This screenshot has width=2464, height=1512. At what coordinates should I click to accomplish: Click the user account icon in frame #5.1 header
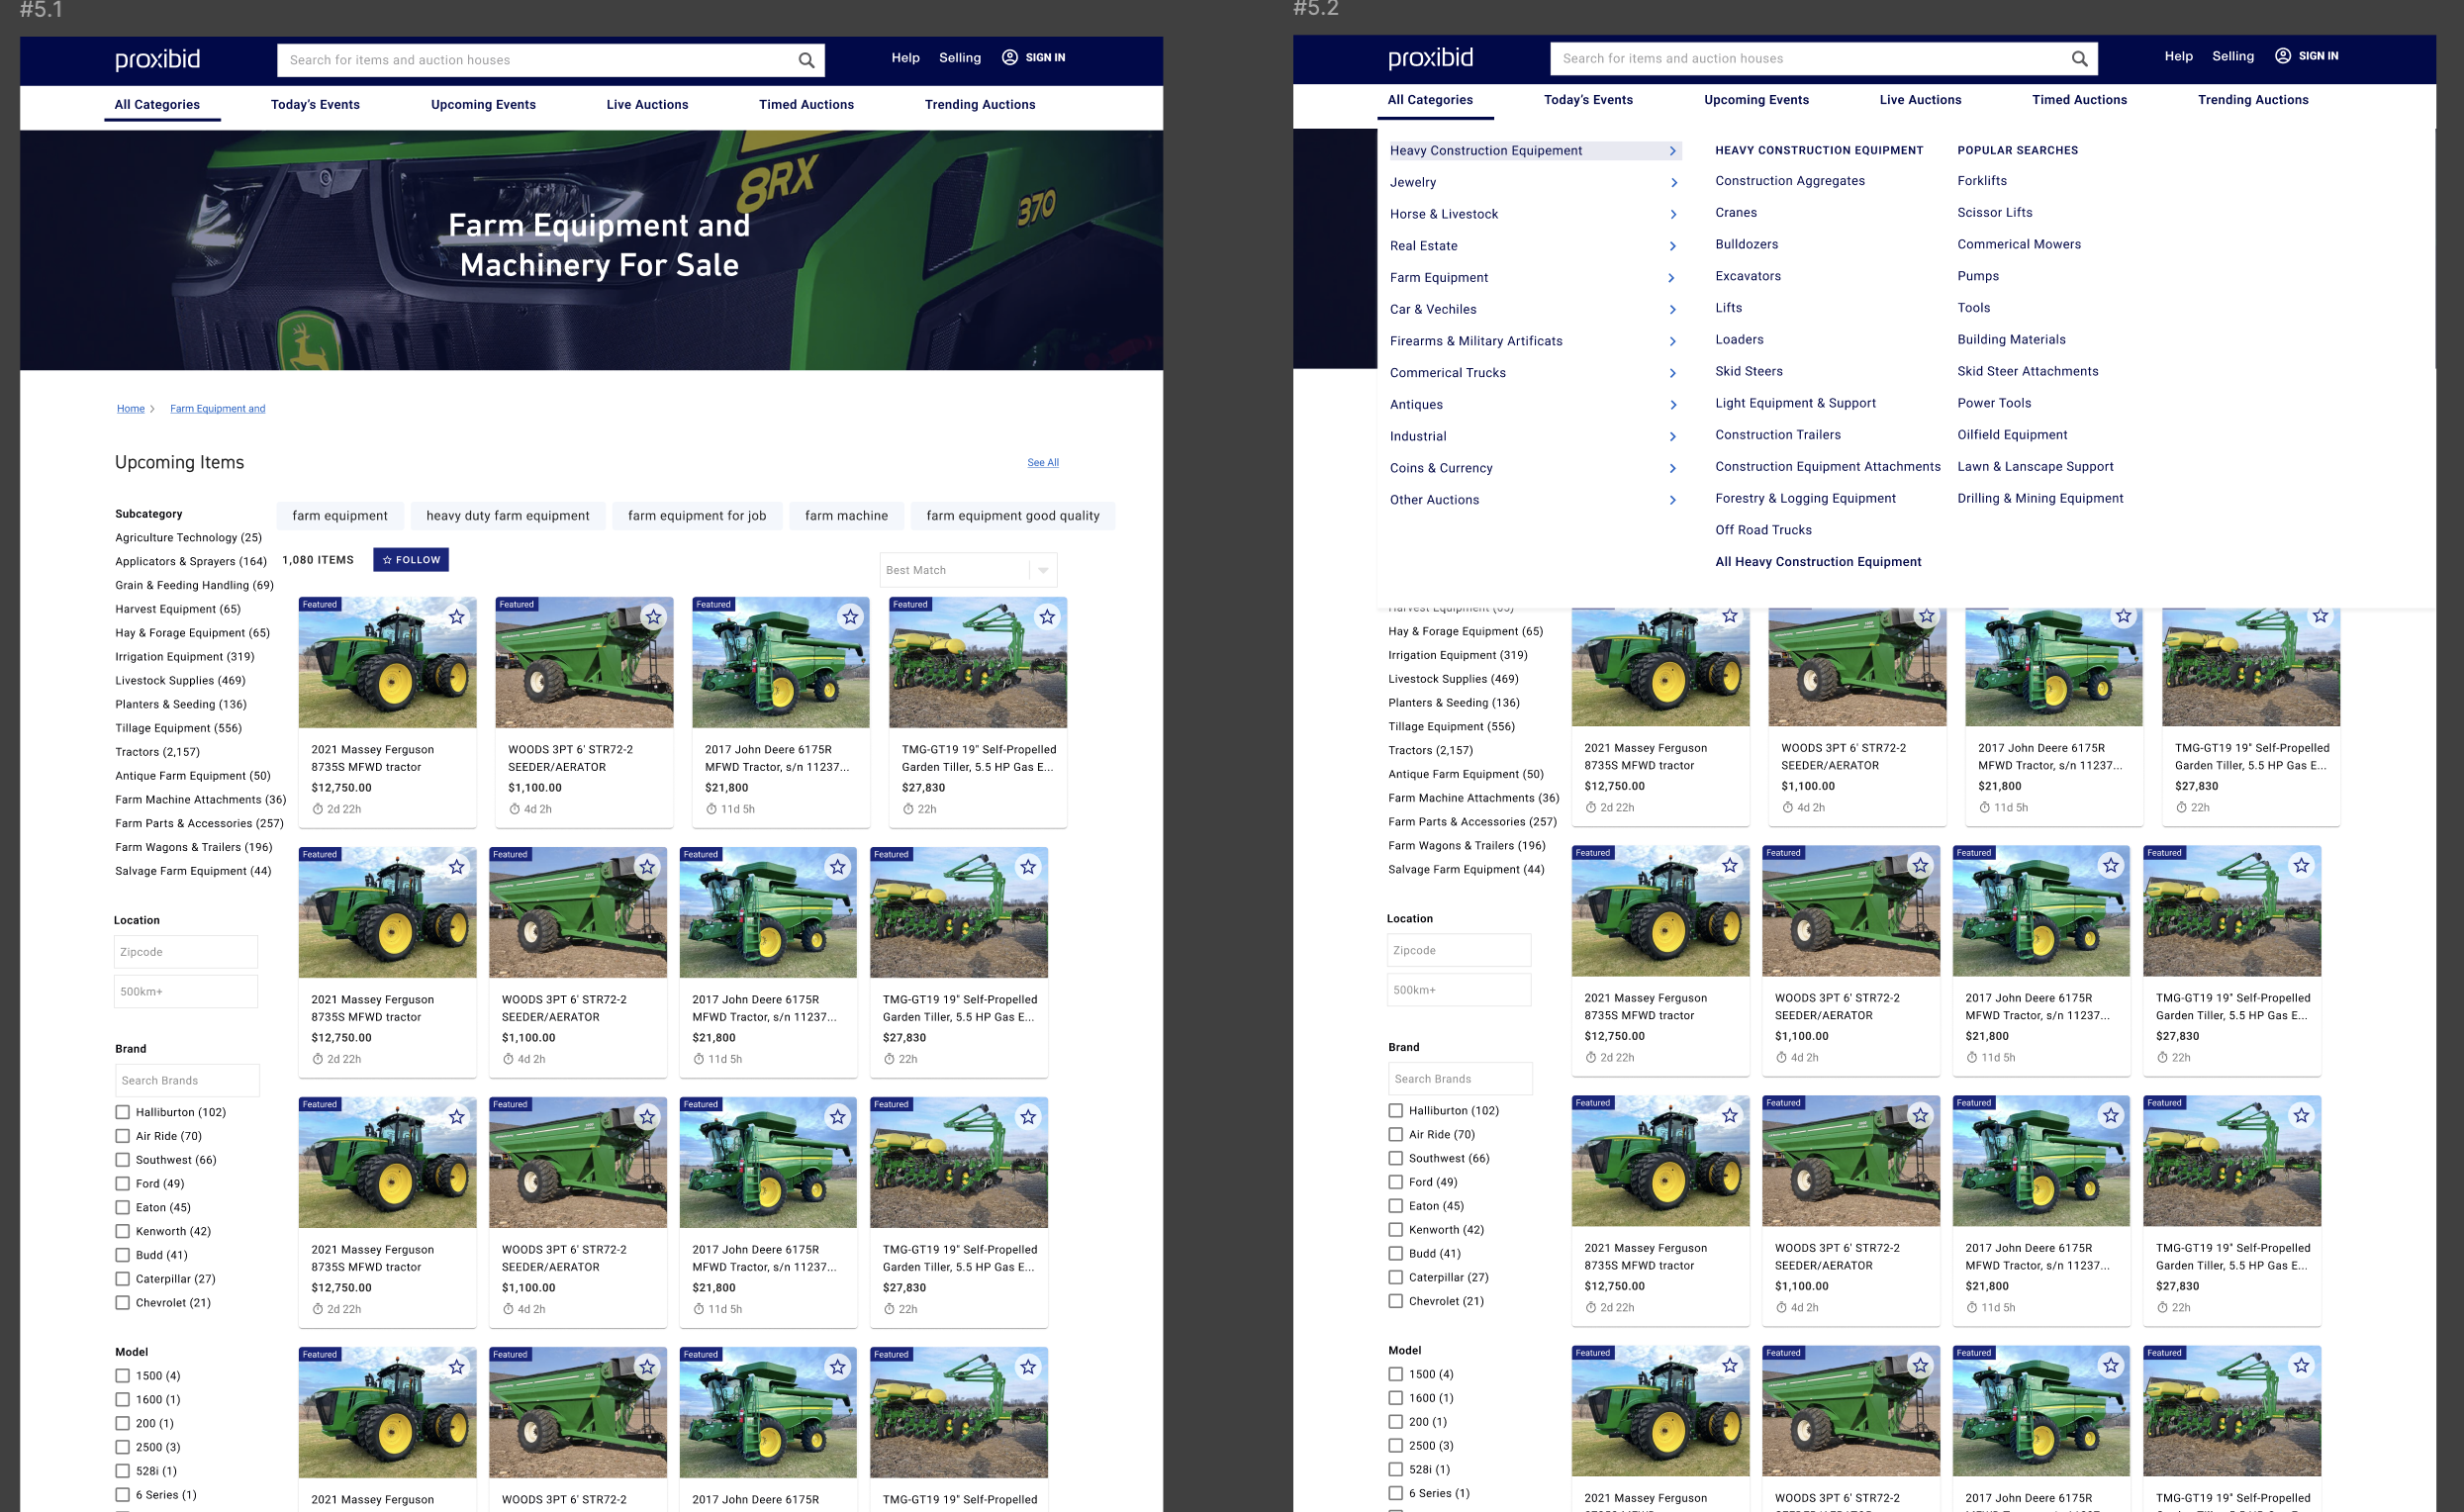pos(1010,57)
